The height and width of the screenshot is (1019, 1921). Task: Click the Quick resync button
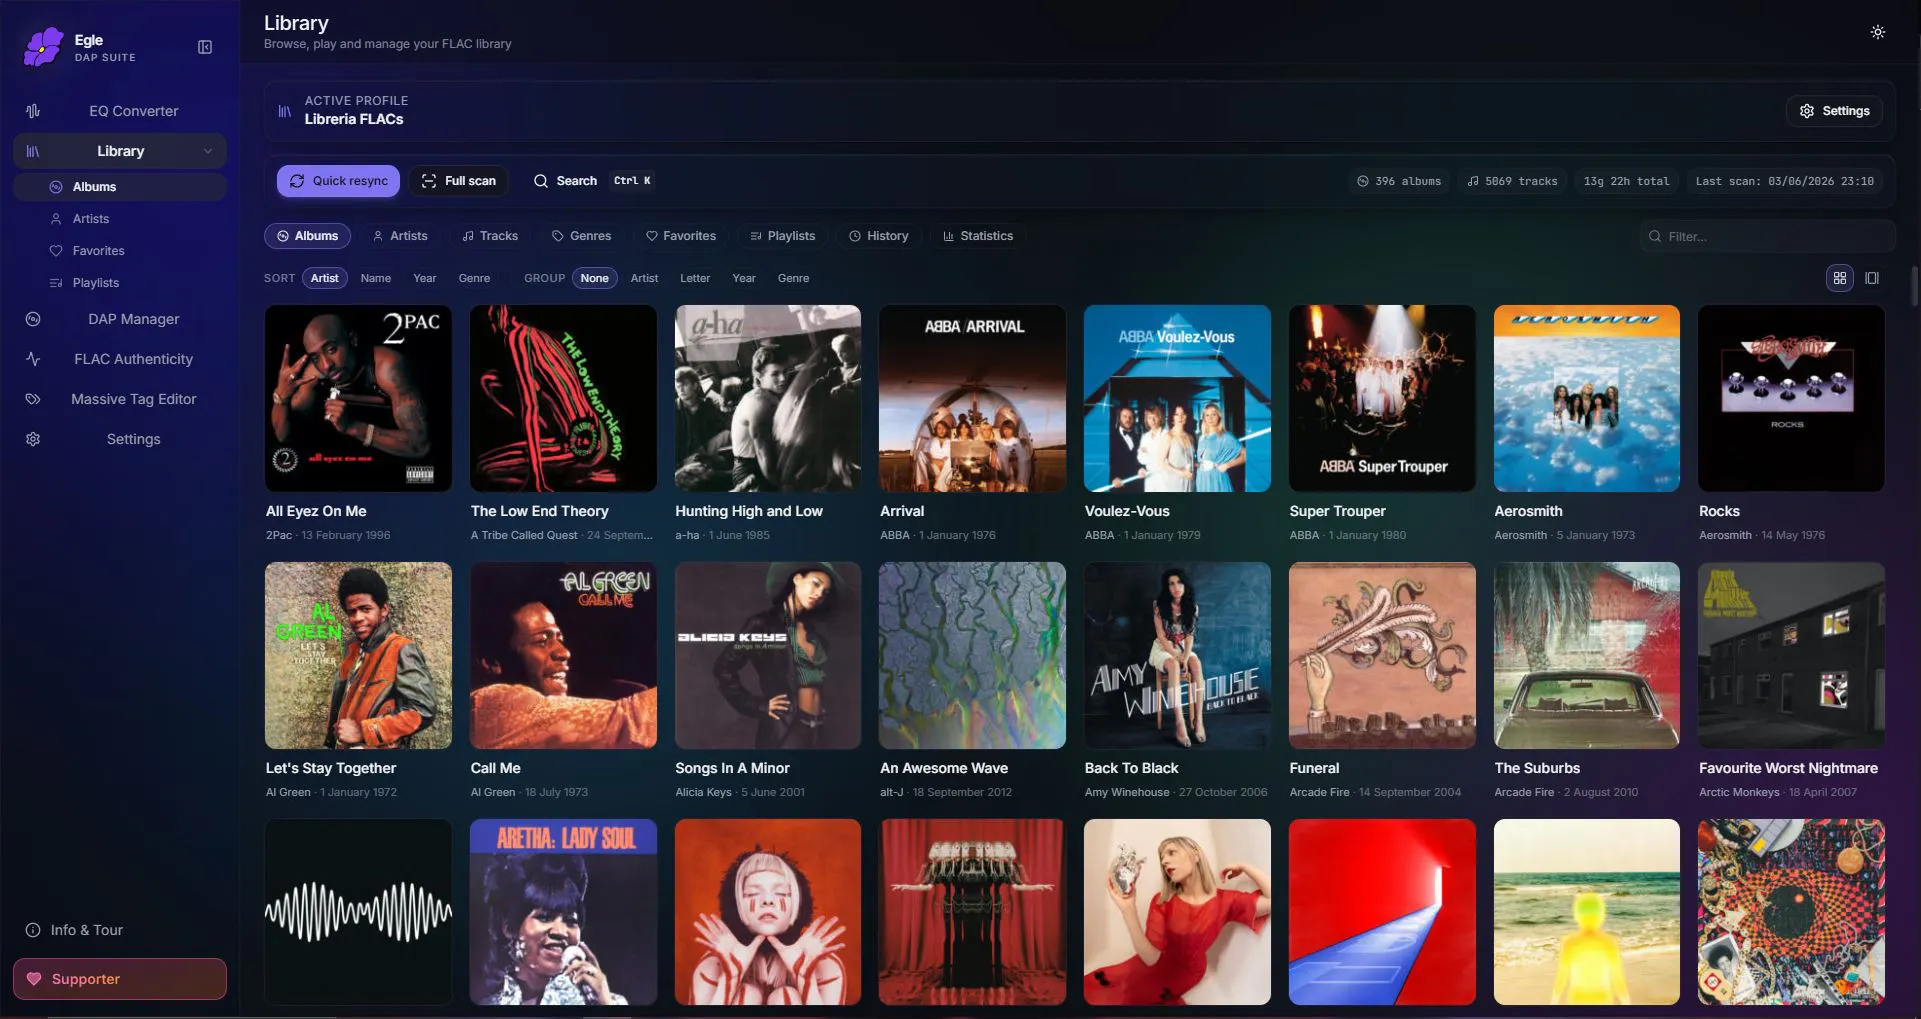tap(338, 181)
